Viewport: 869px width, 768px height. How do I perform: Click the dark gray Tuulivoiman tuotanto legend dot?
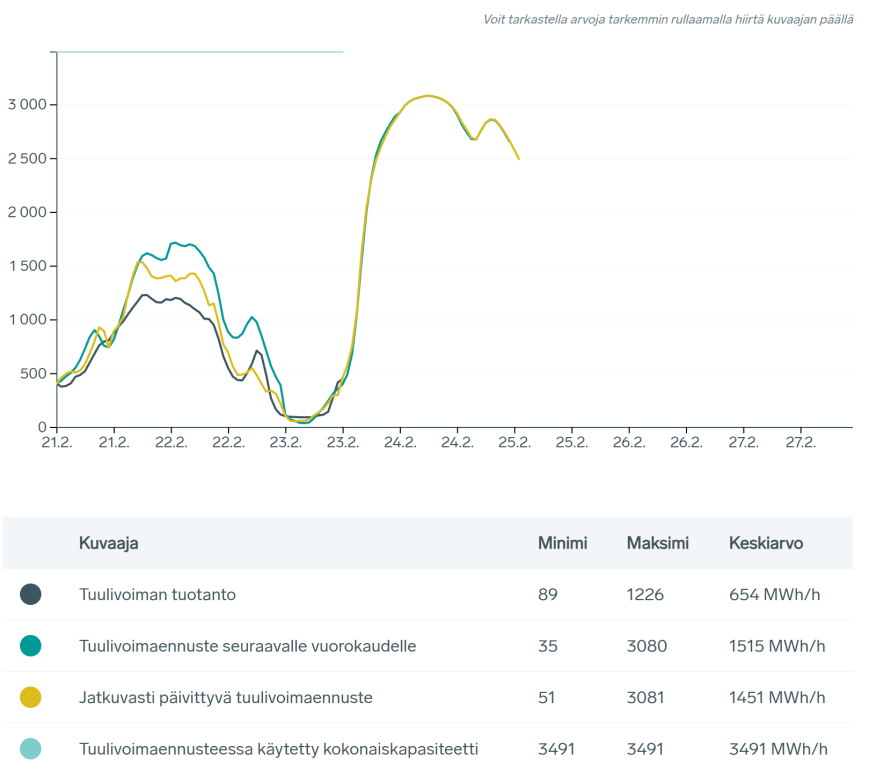[30, 594]
